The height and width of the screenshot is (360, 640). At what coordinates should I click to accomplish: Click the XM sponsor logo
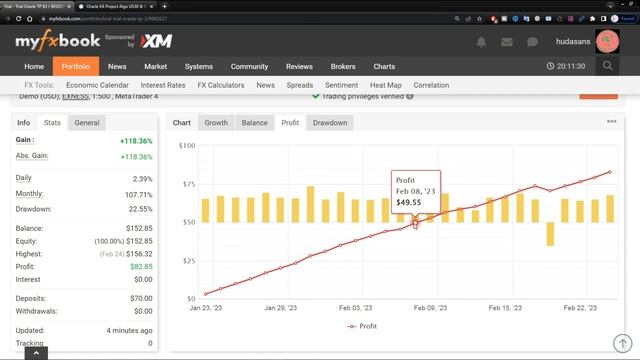156,41
